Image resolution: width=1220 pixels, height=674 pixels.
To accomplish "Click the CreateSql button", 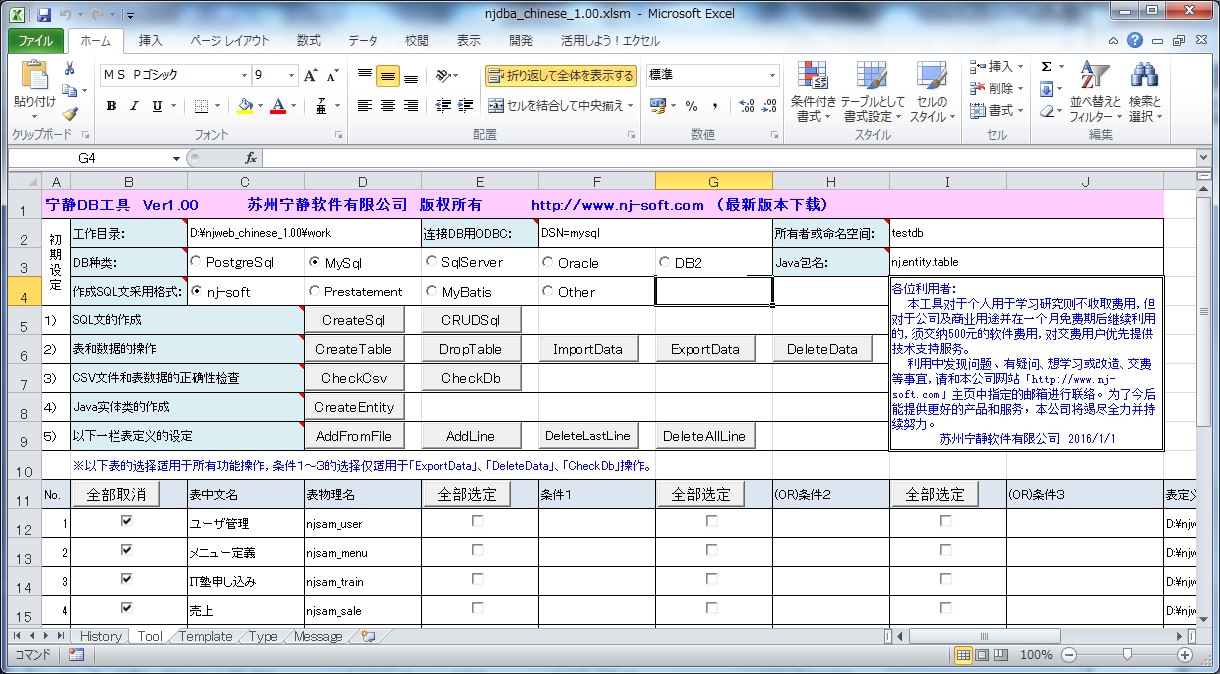I will tap(354, 320).
